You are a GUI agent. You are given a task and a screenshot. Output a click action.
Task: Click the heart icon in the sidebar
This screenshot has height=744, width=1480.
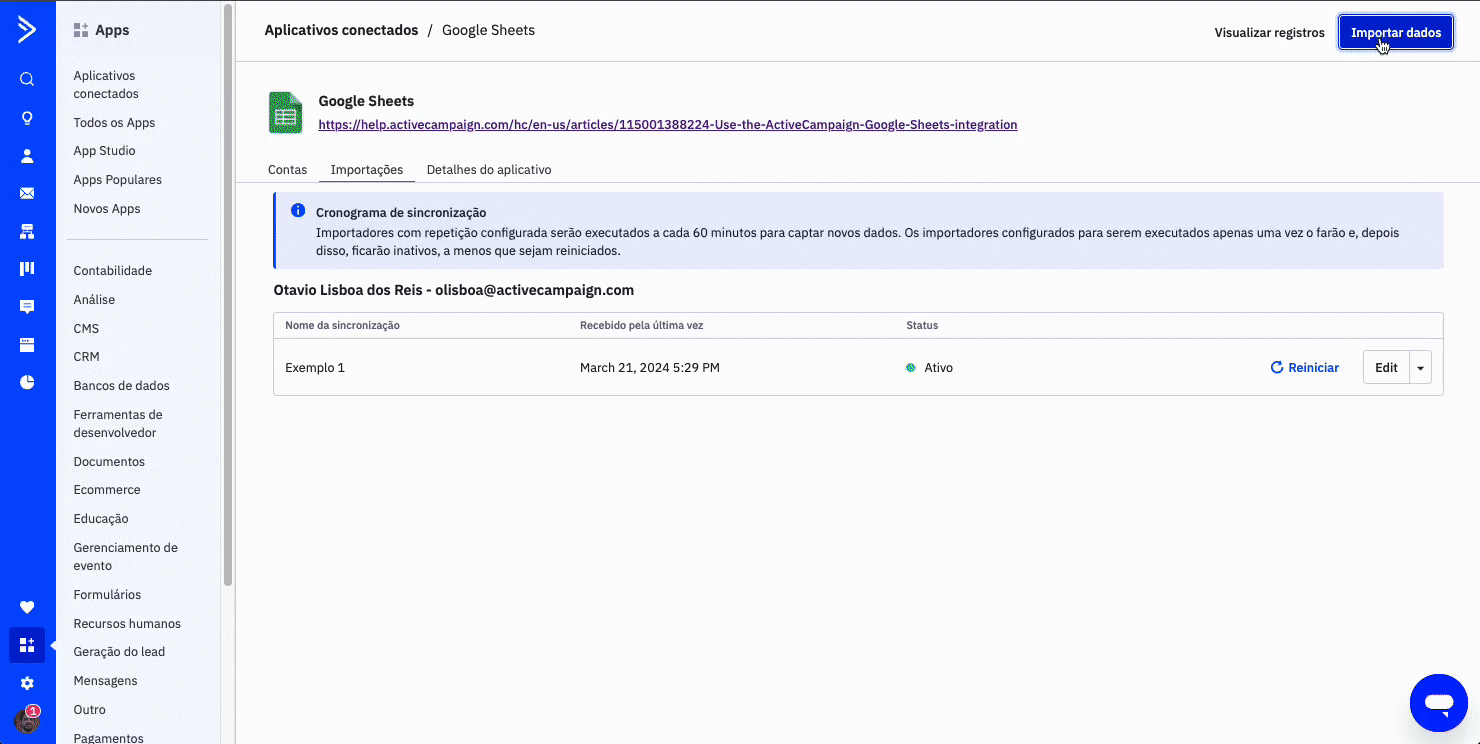[27, 607]
